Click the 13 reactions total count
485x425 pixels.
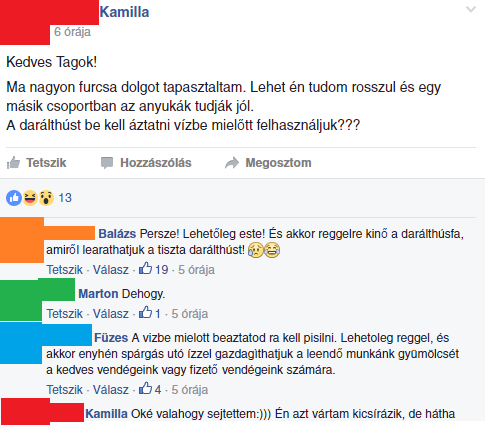coord(65,198)
